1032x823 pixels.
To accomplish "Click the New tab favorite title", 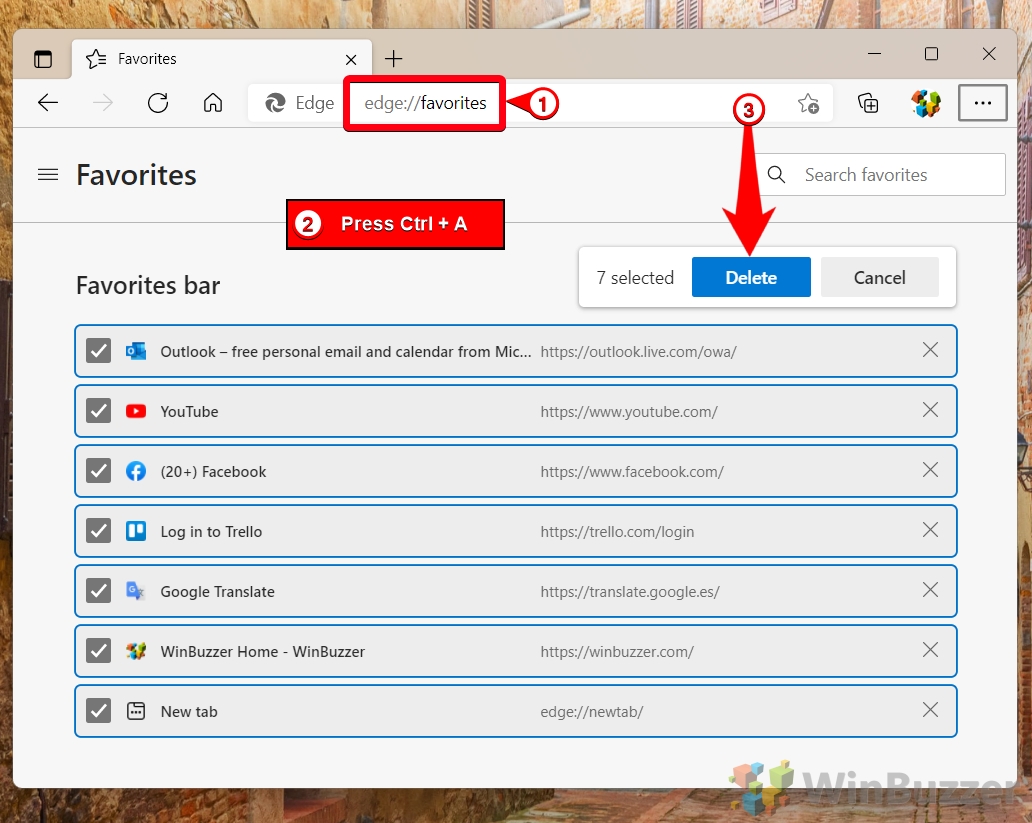I will tap(189, 711).
